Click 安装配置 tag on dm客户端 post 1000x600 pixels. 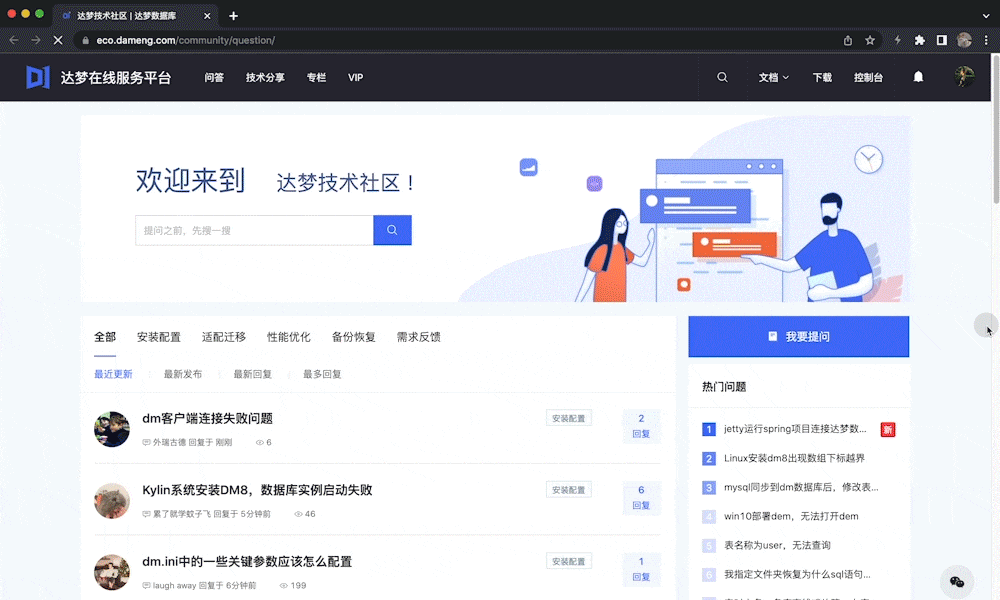click(569, 418)
